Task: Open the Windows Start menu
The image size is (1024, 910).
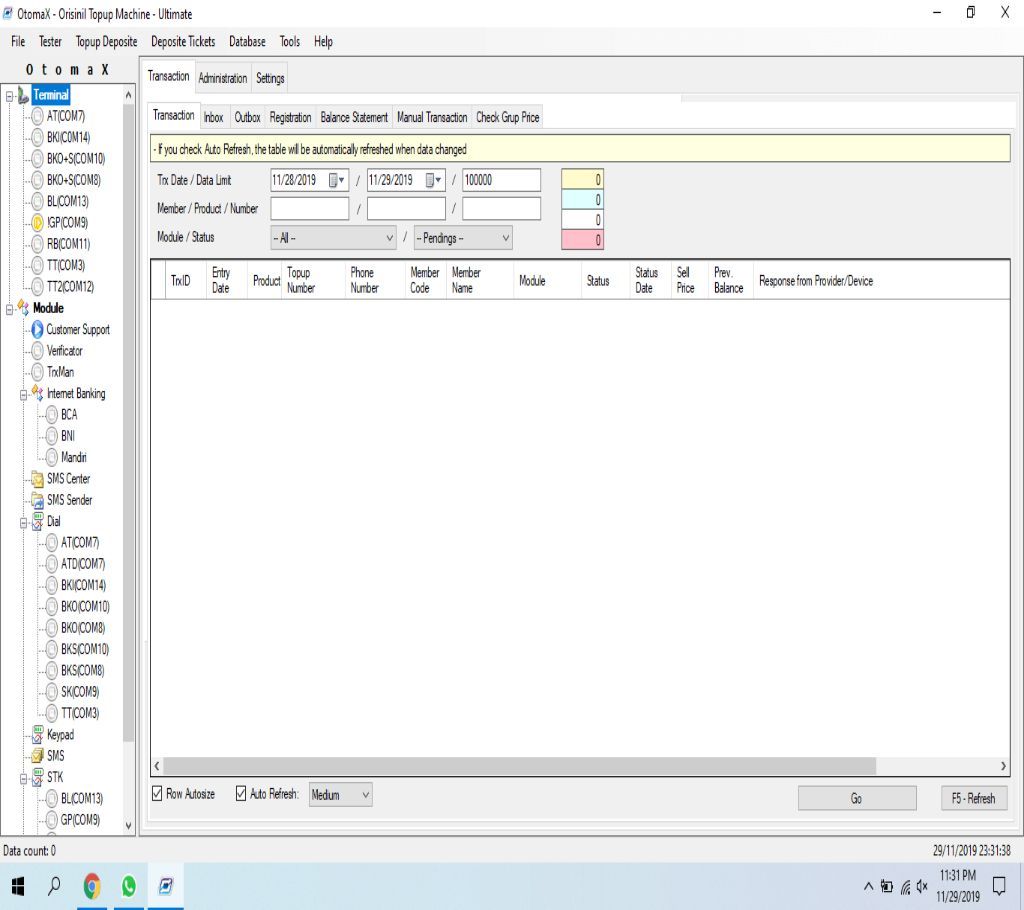Action: pyautogui.click(x=18, y=886)
